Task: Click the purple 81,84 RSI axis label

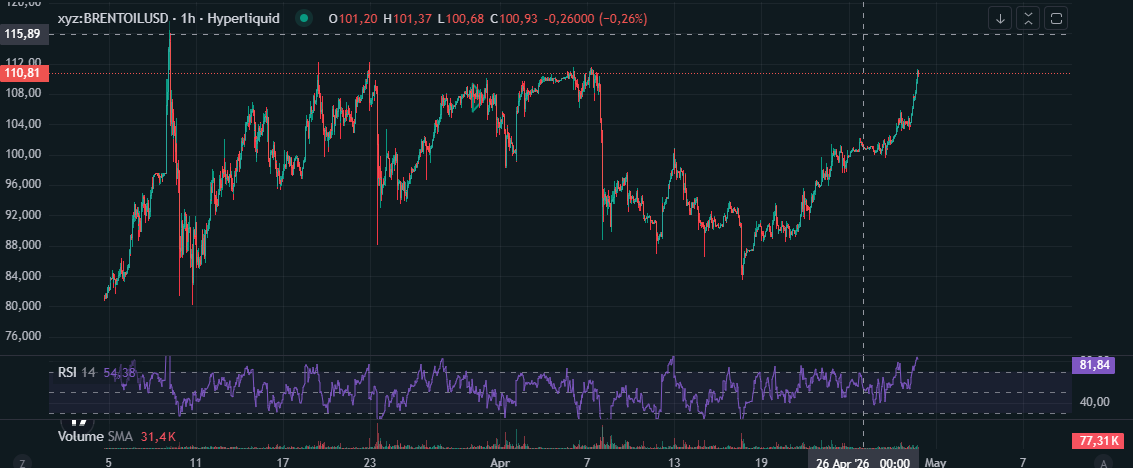Action: point(1094,365)
